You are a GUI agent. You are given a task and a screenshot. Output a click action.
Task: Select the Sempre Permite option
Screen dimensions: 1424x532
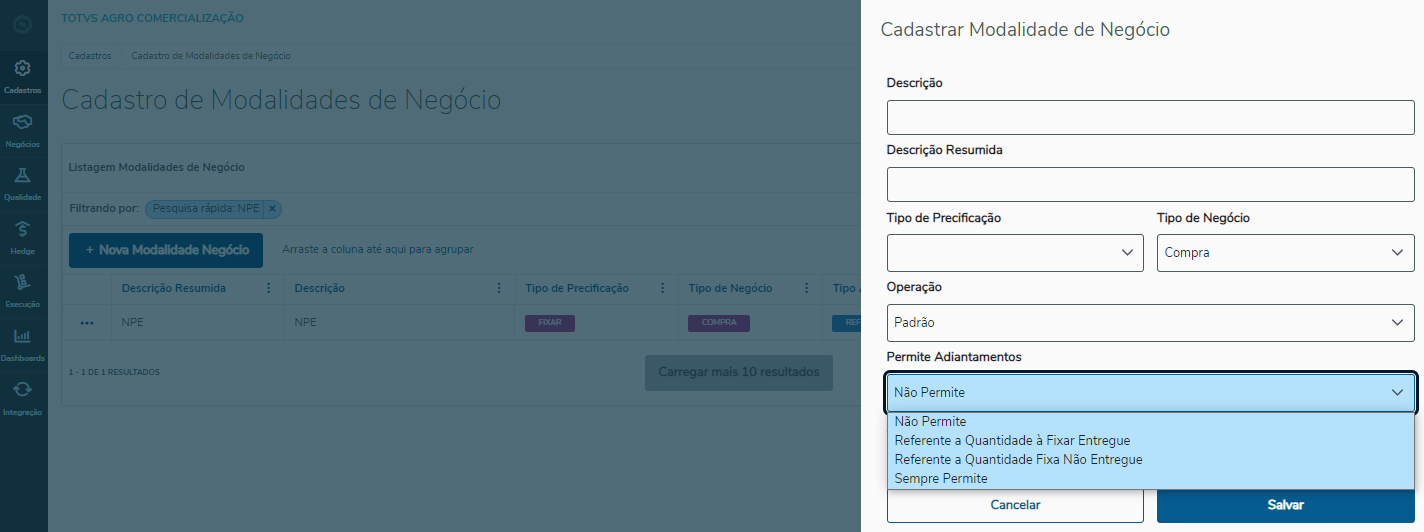click(1151, 479)
